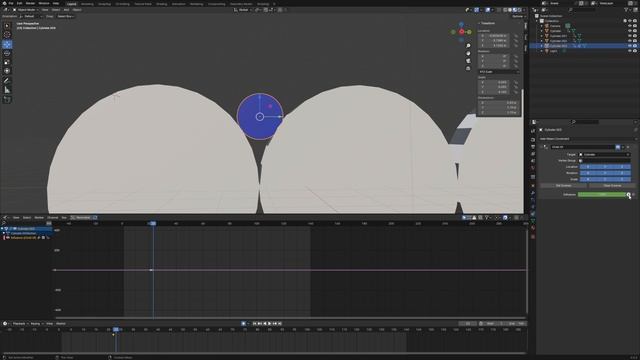Viewport: 640px width, 360px height.
Task: Toggle Child Of Rotation Y checkbox
Action: point(605,173)
